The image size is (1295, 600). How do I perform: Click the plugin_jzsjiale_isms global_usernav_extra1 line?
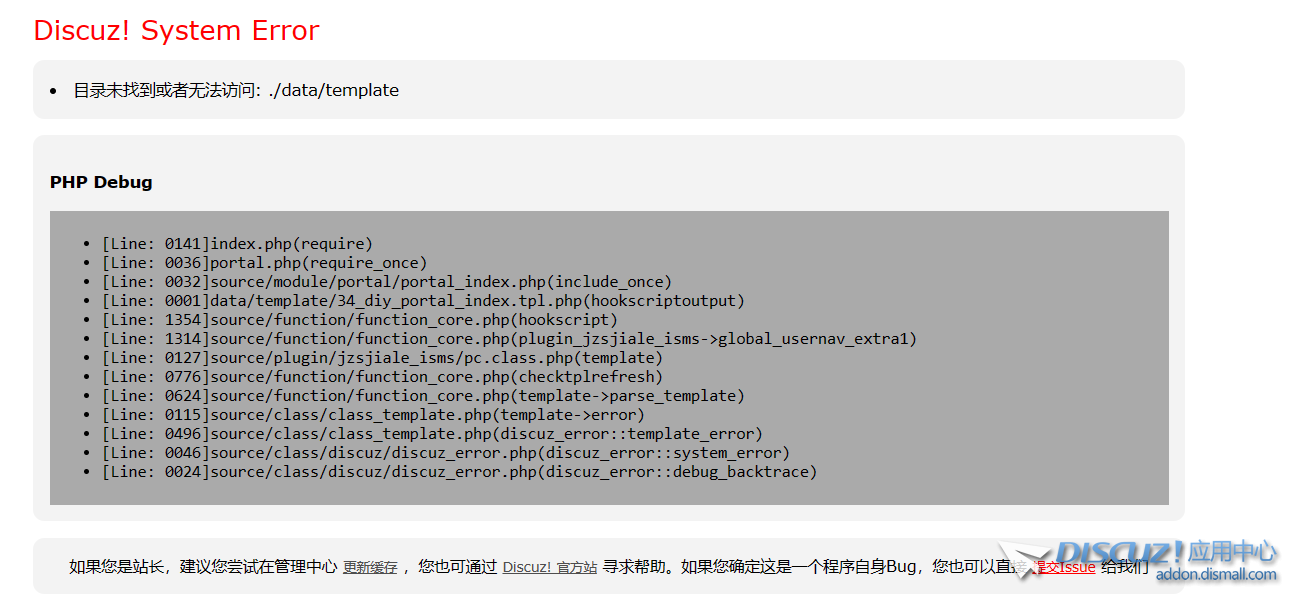[x=509, y=338]
